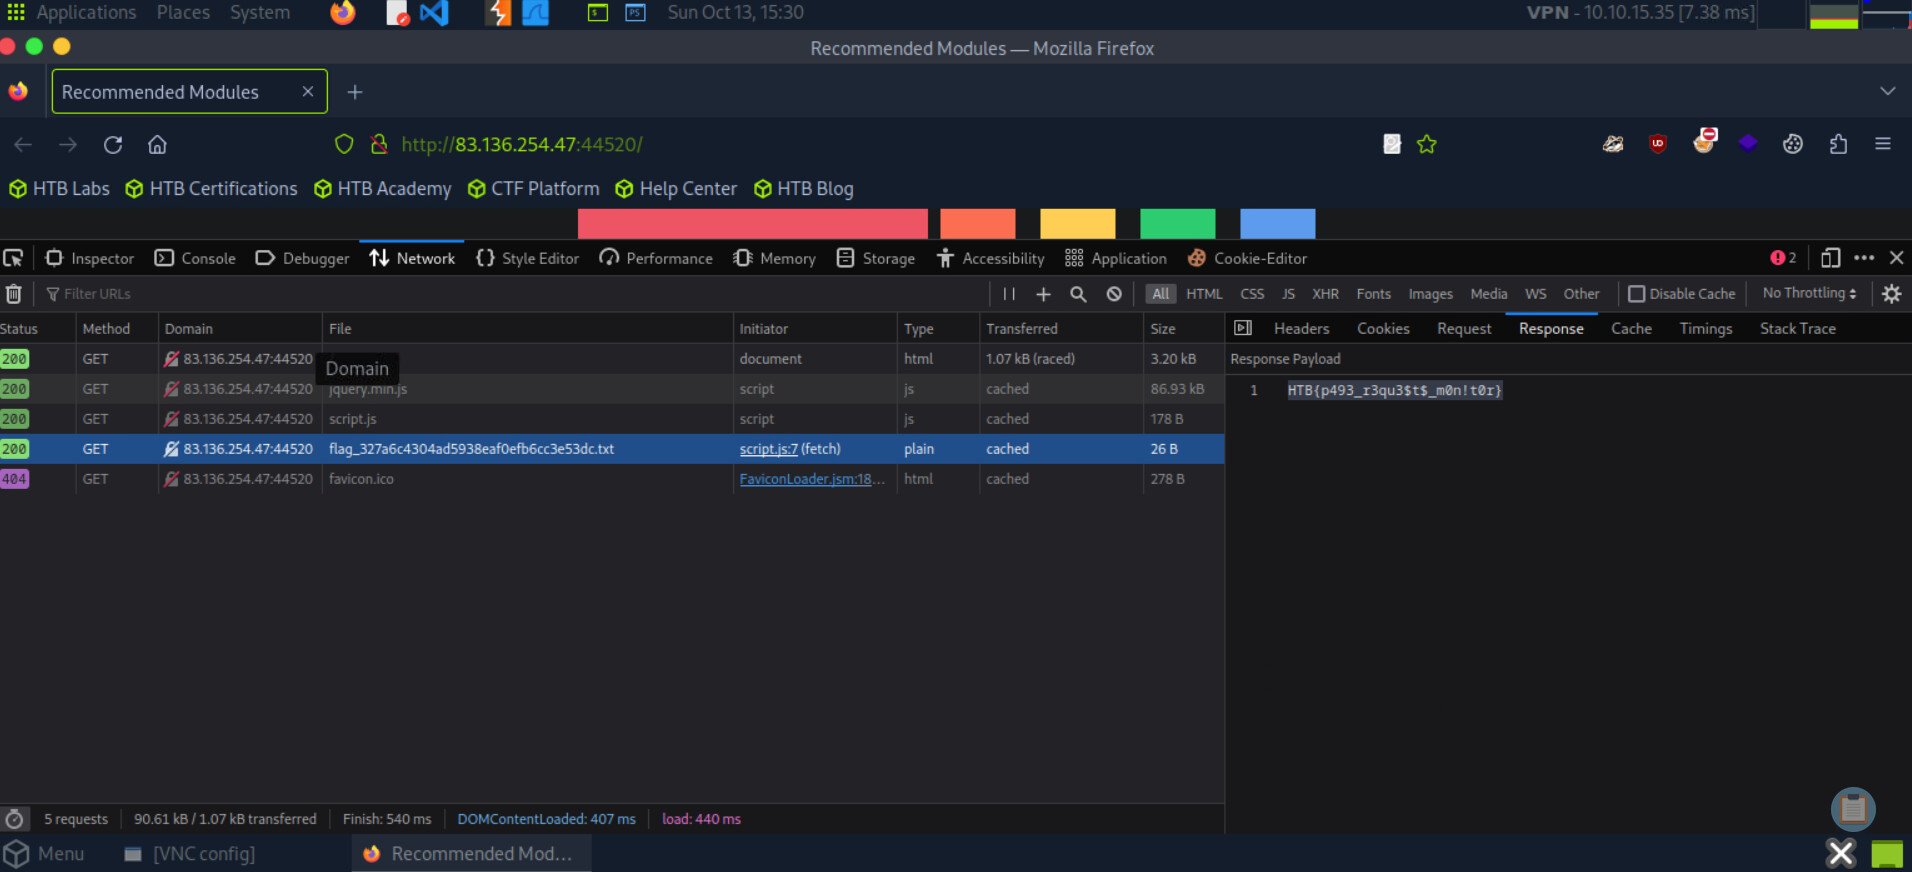1912x872 pixels.
Task: Bookmark this page with the star icon
Action: [1427, 145]
